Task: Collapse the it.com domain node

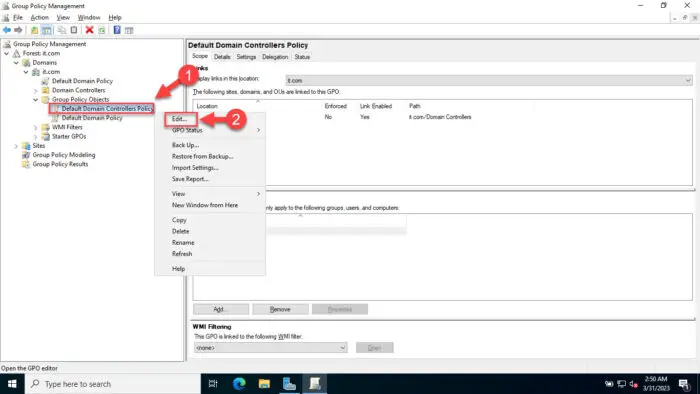Action: 26,72
